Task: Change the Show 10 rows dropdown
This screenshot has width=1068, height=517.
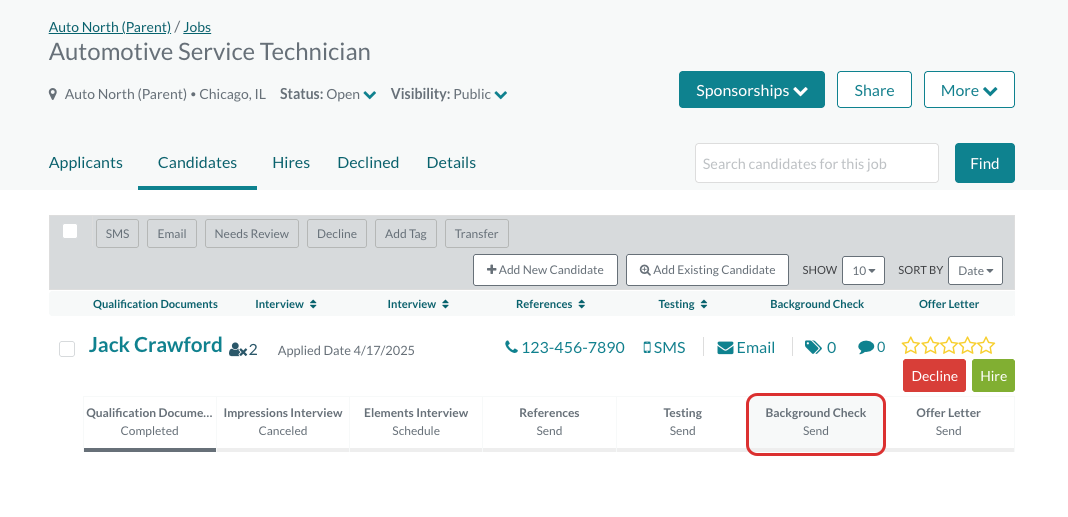Action: [x=863, y=270]
